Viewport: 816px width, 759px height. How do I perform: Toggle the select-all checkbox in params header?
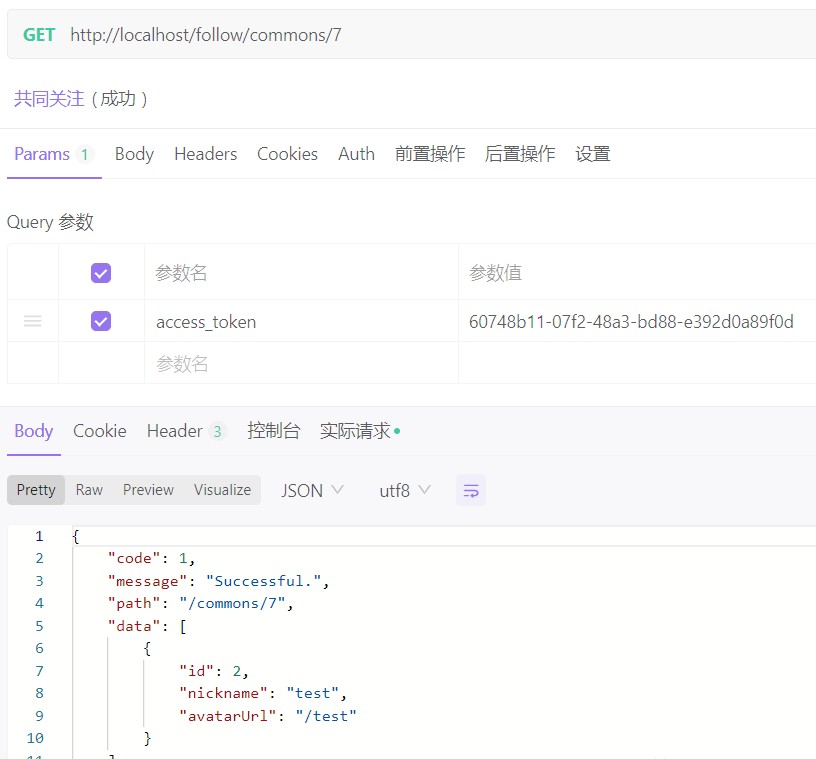pyautogui.click(x=101, y=273)
